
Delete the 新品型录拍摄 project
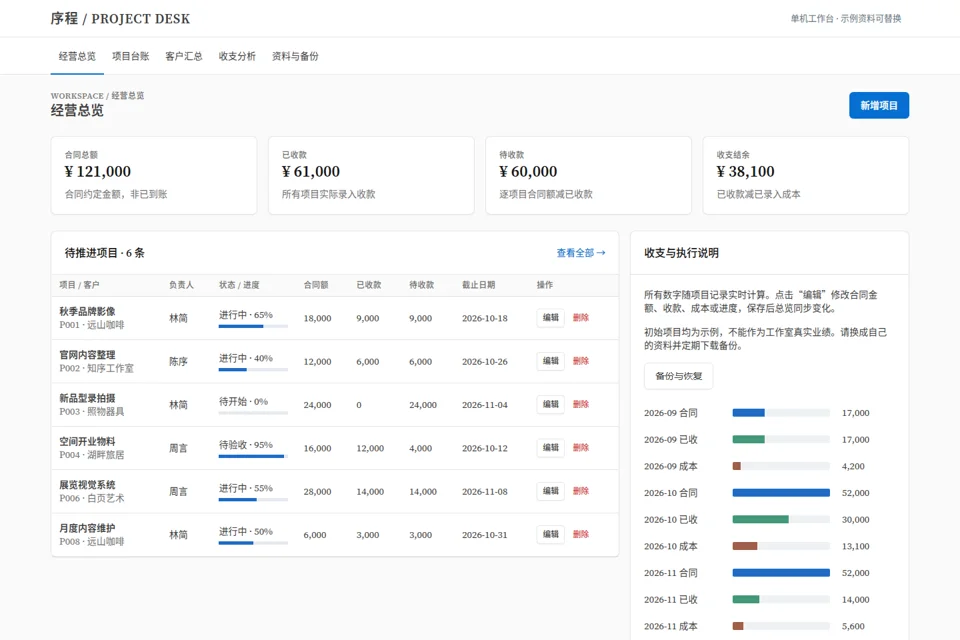pyautogui.click(x=580, y=404)
